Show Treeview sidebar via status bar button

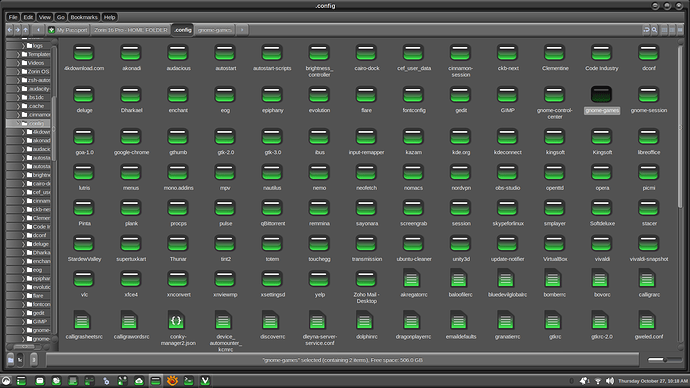pyautogui.click(x=20, y=360)
